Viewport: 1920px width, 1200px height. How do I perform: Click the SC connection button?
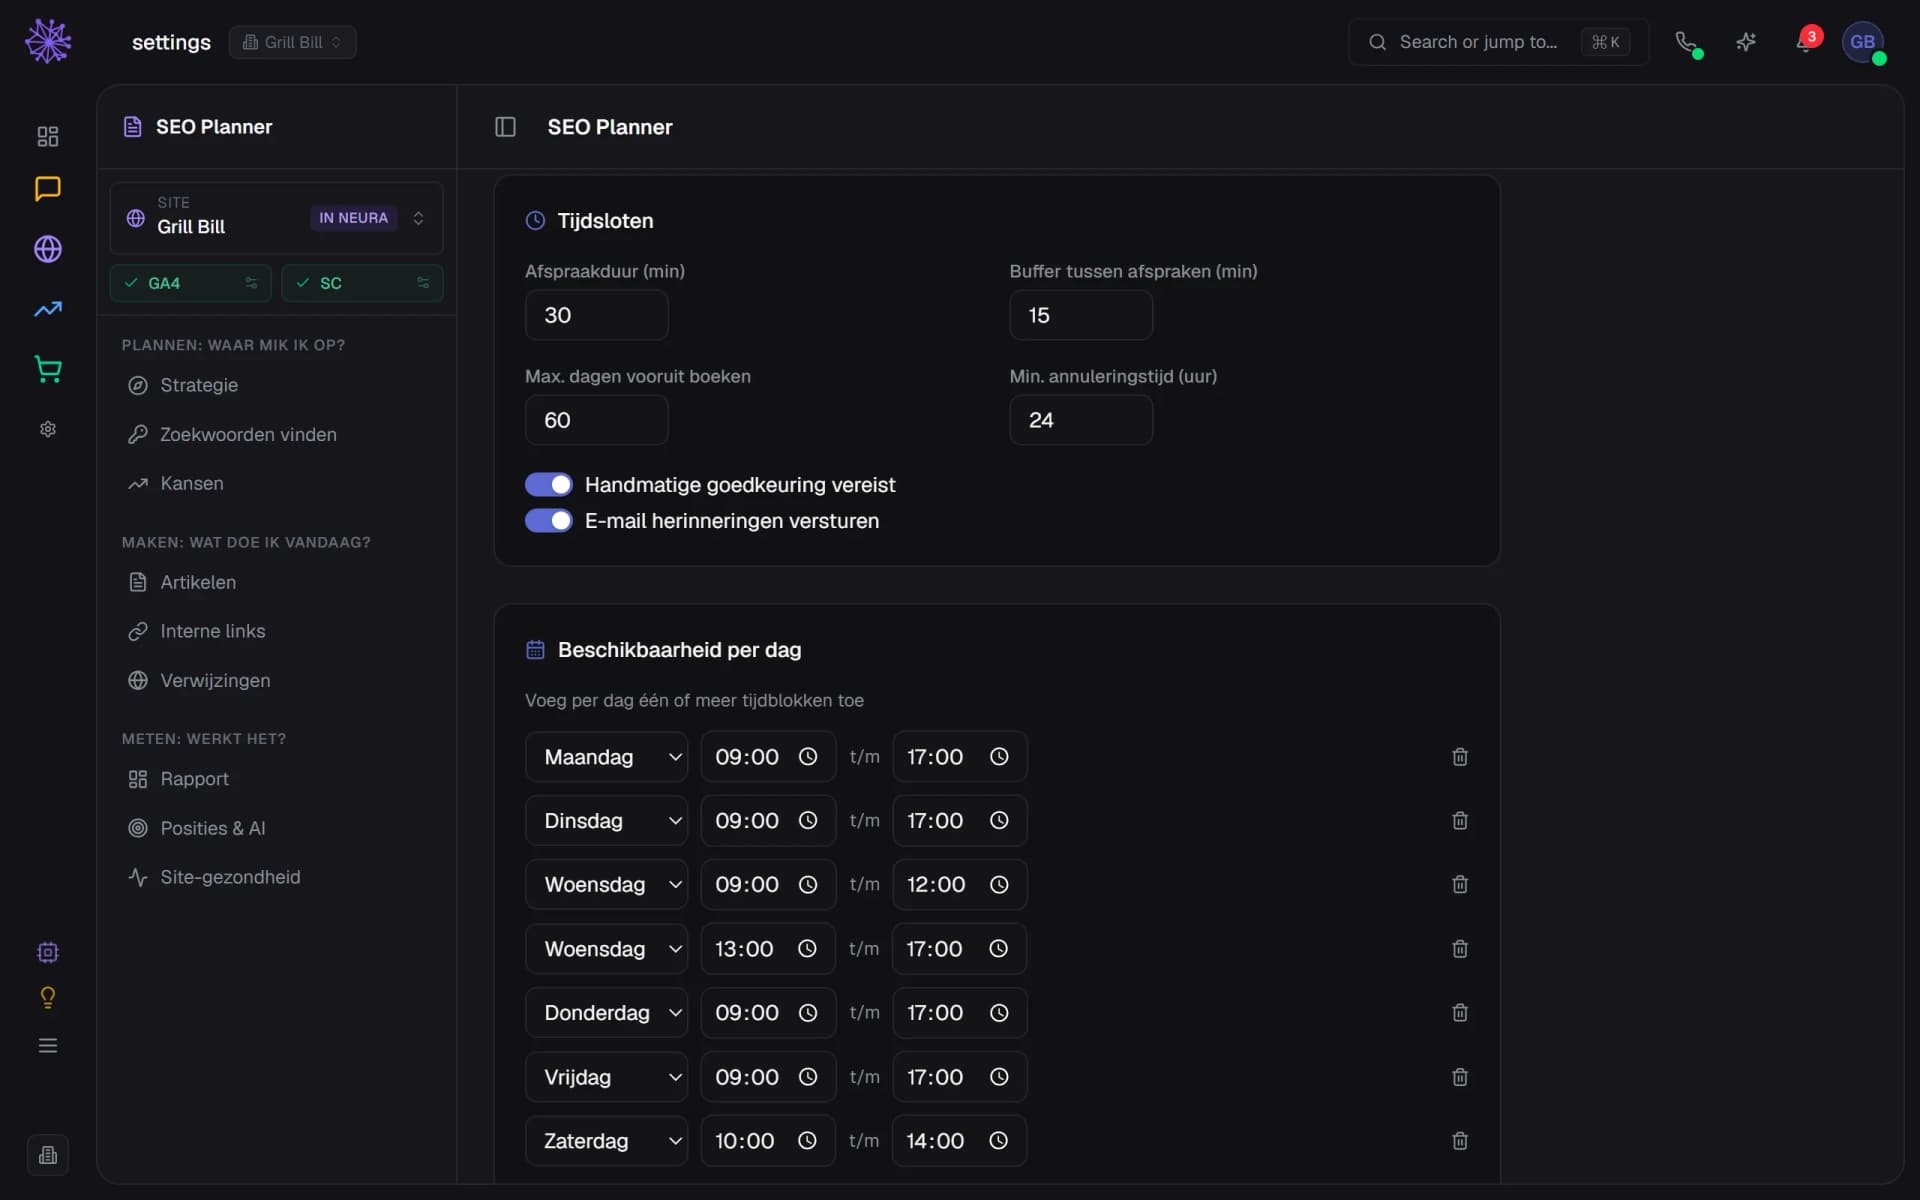click(362, 283)
